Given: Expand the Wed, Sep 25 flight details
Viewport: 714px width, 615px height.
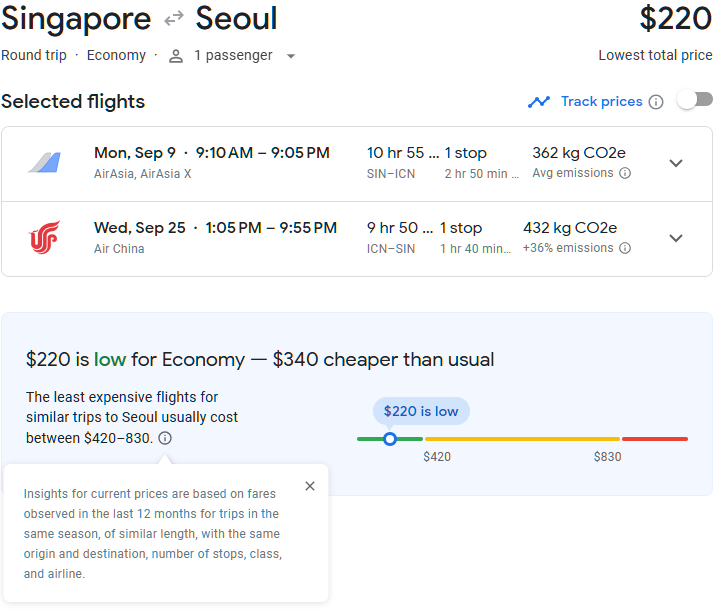Looking at the screenshot, I should point(676,238).
